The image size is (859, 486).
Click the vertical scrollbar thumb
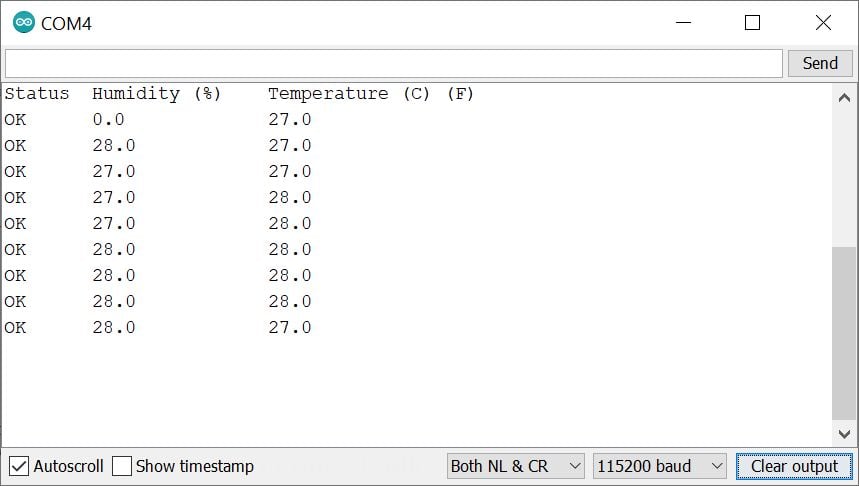844,332
